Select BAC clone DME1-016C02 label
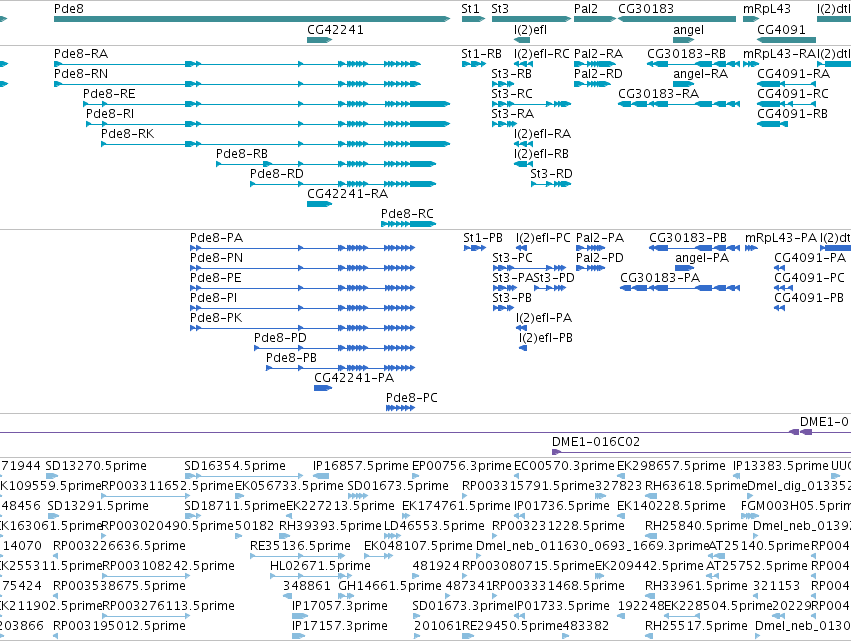 (596, 442)
